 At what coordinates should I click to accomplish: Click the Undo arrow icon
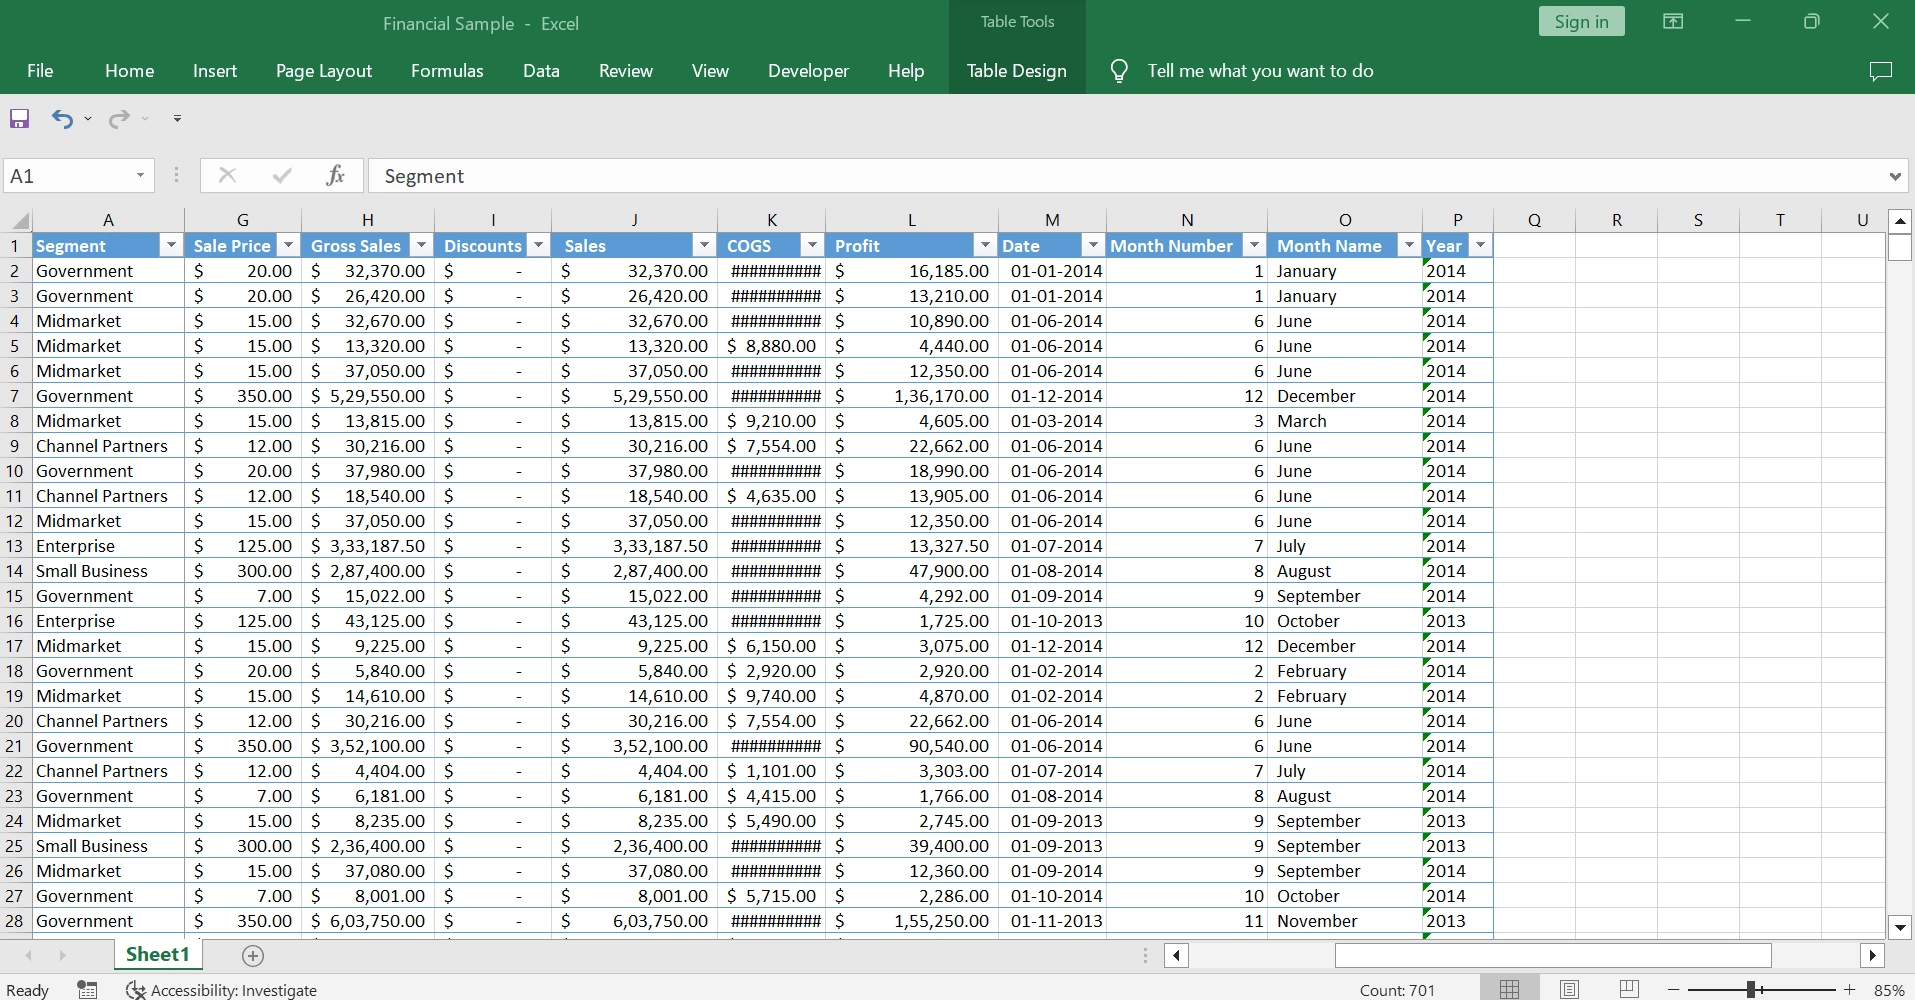62,119
